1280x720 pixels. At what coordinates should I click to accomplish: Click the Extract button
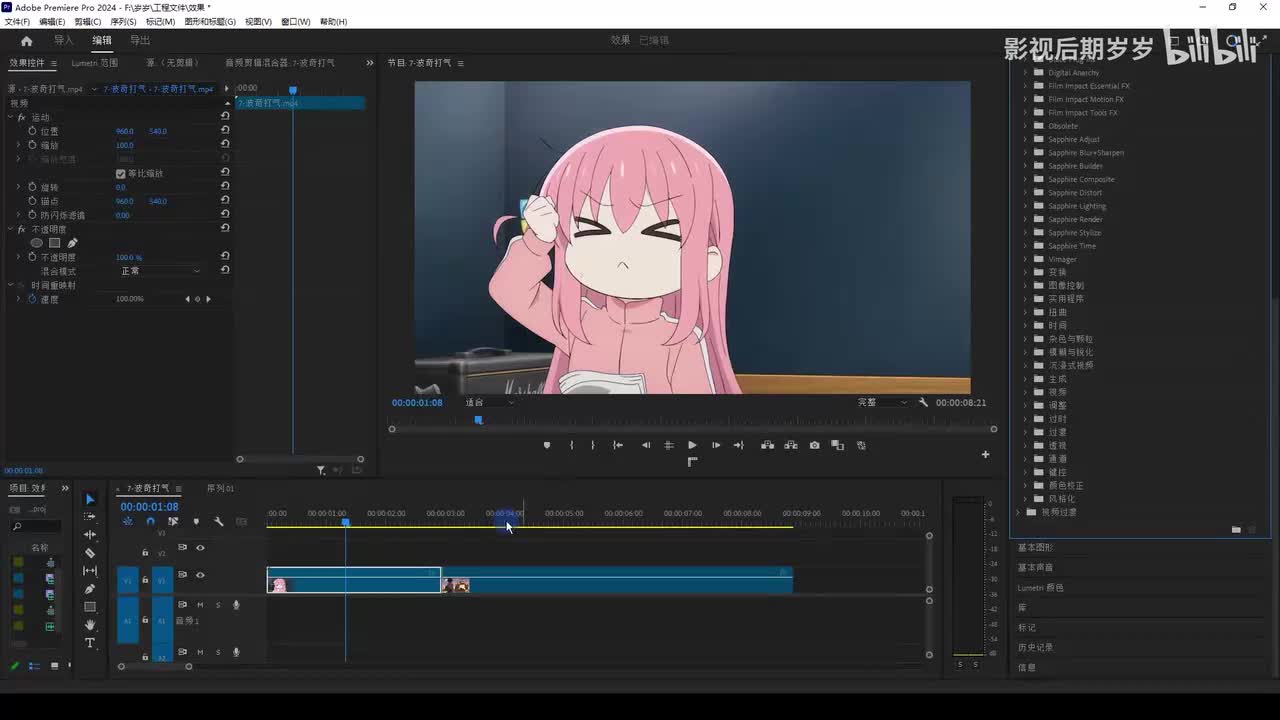click(791, 445)
